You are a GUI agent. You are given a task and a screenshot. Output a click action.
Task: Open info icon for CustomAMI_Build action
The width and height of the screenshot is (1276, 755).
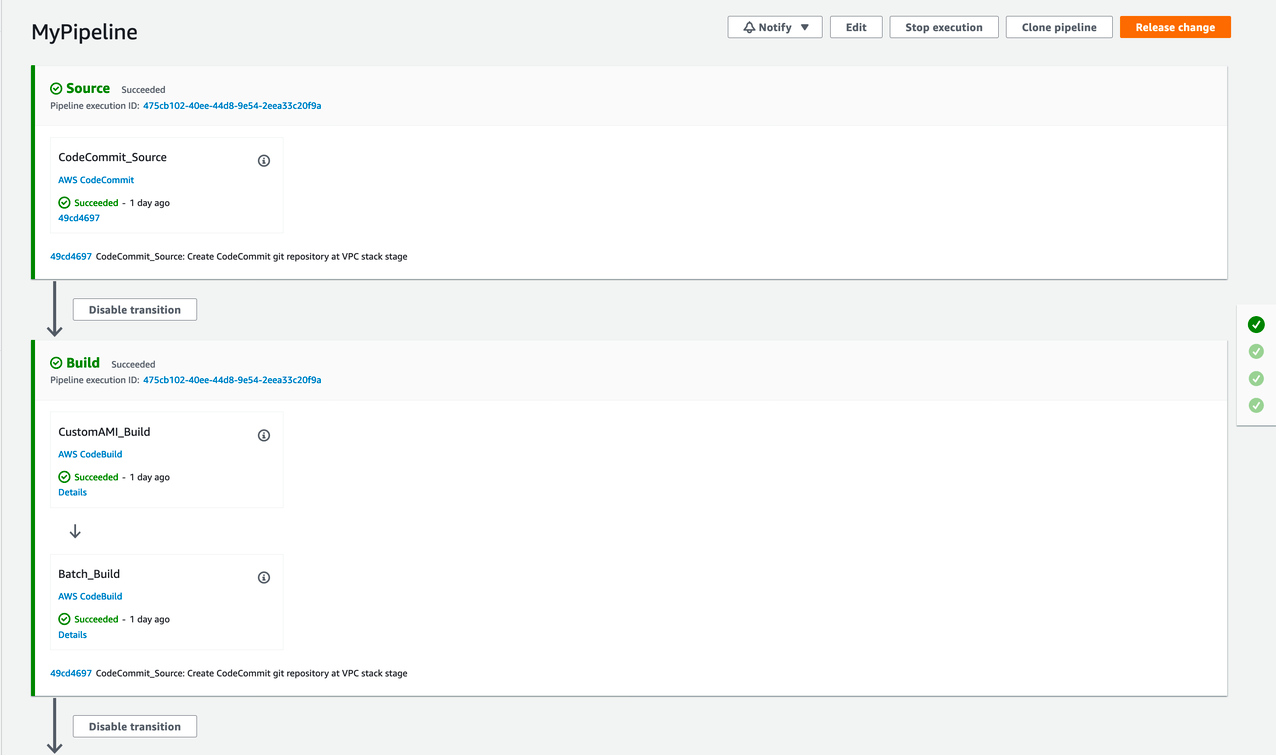264,436
